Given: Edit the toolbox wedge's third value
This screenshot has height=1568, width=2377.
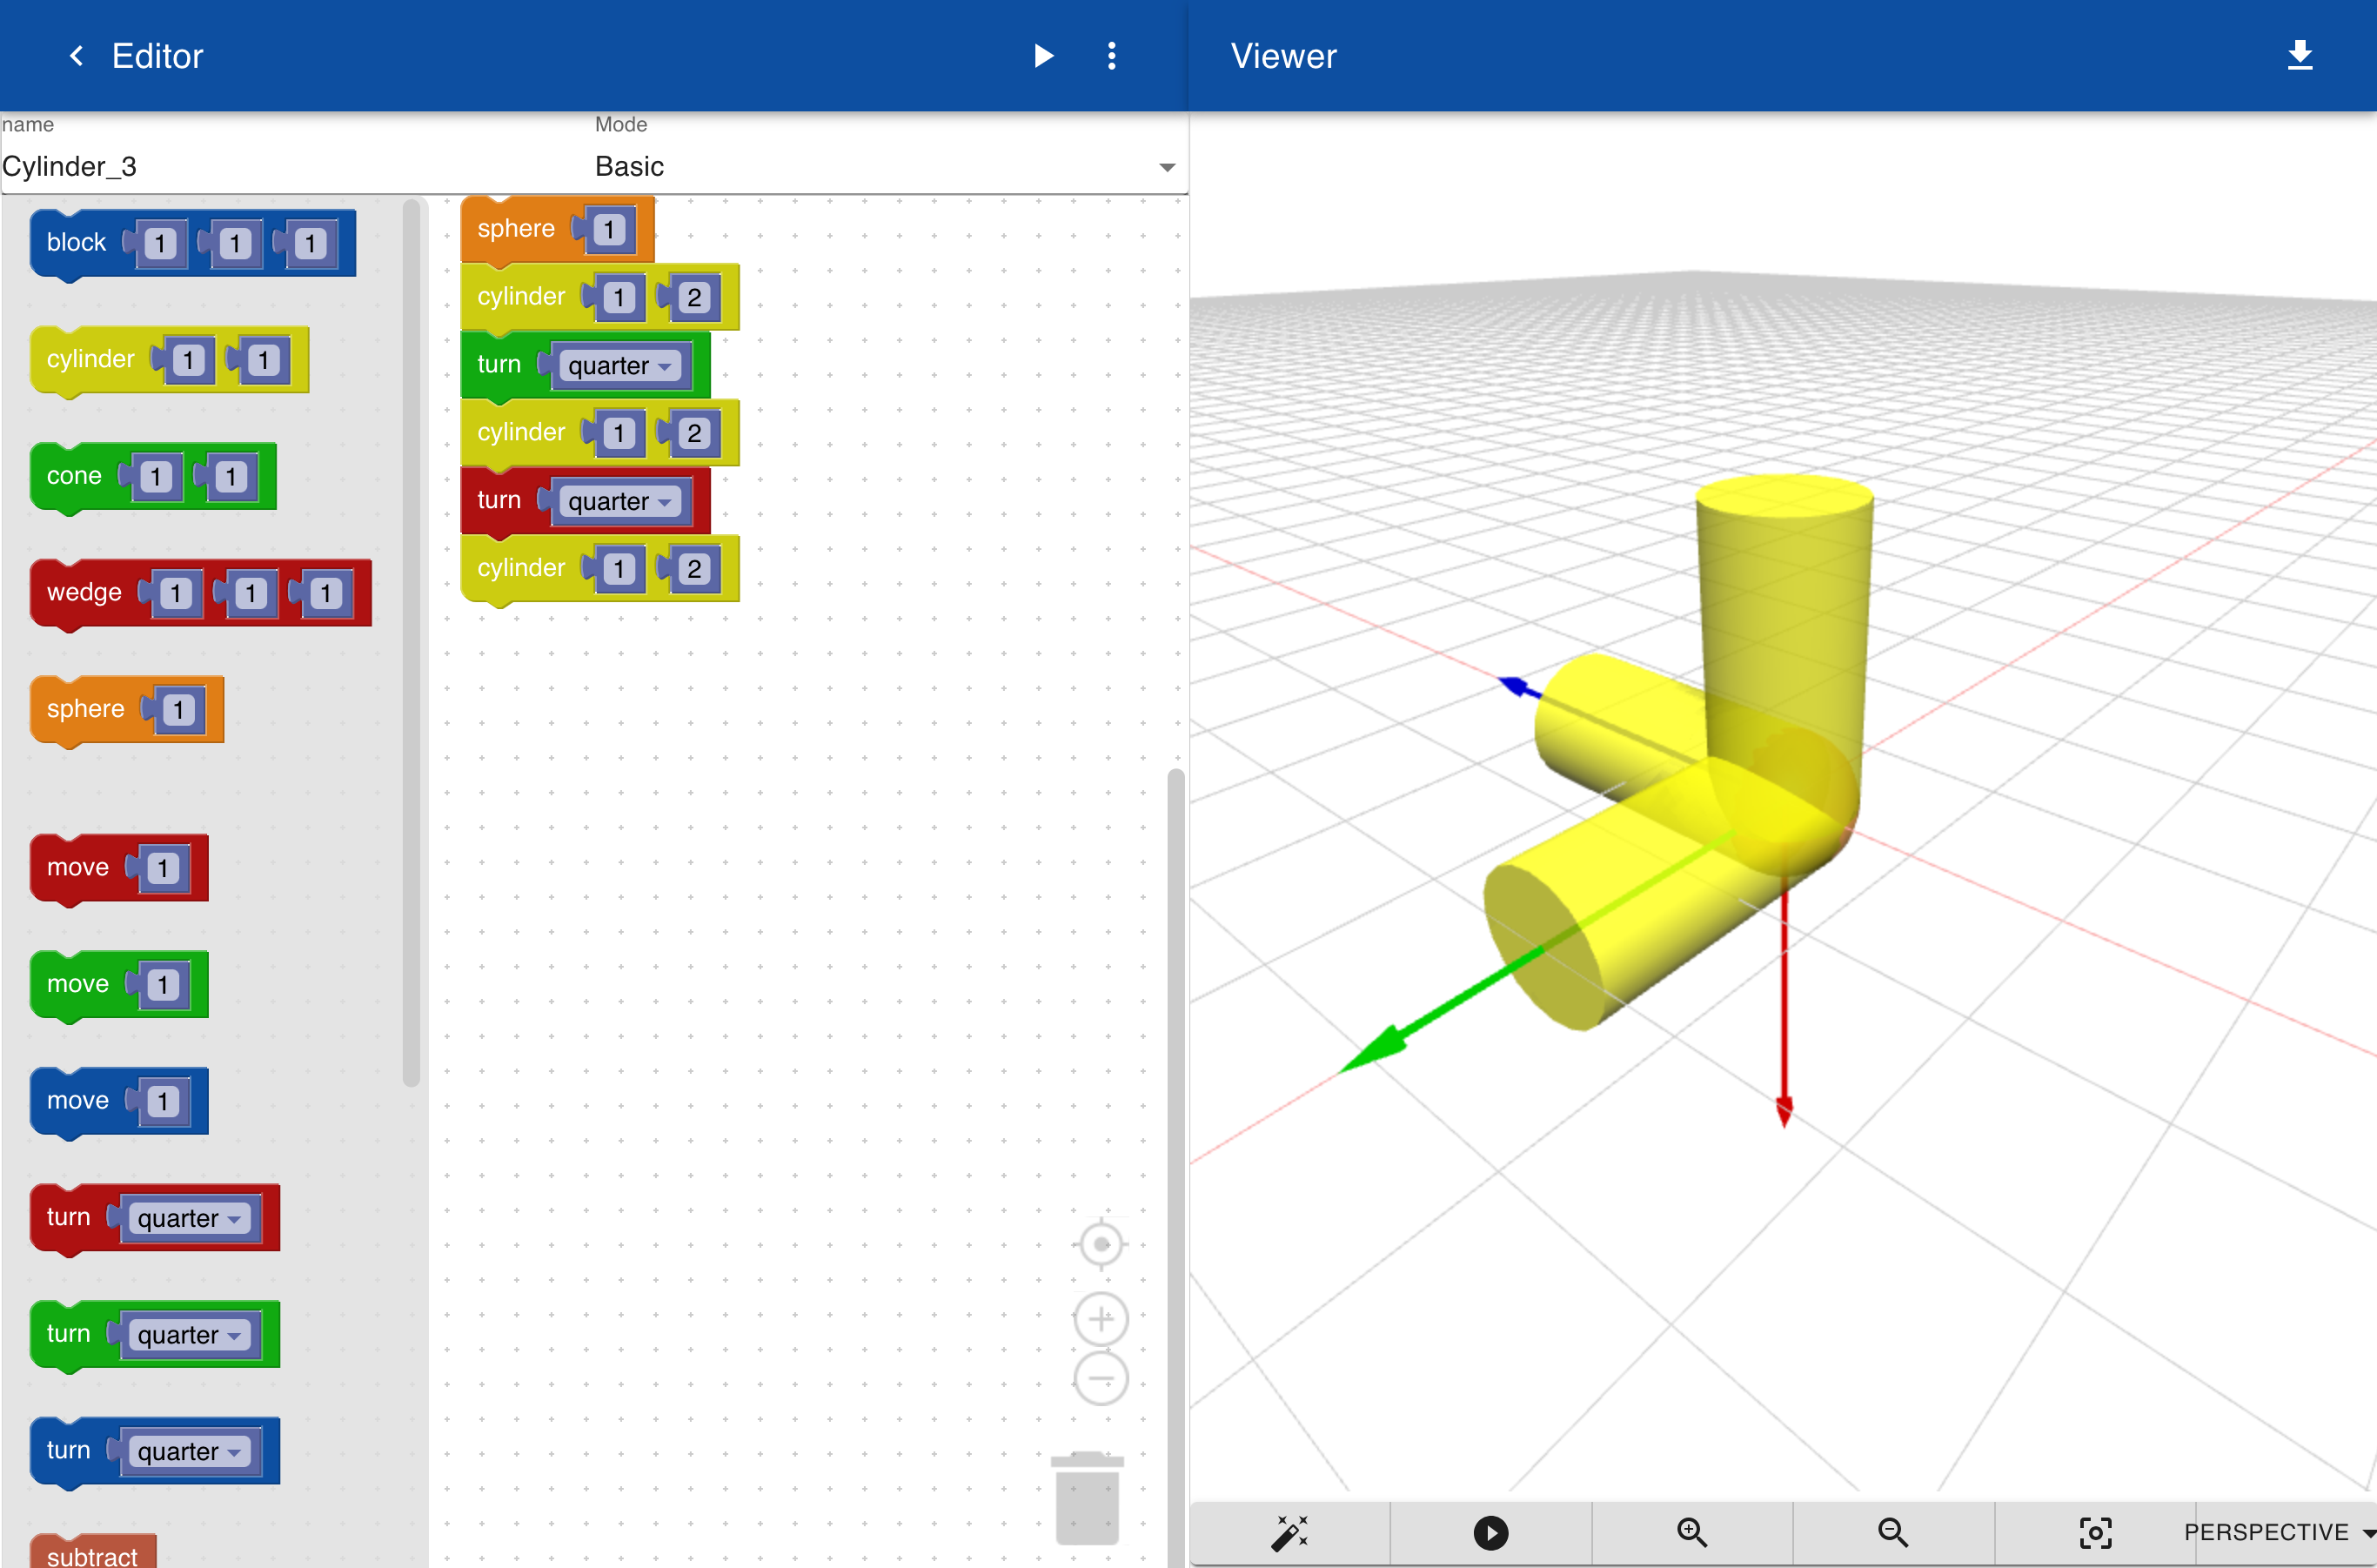Looking at the screenshot, I should [x=326, y=595].
